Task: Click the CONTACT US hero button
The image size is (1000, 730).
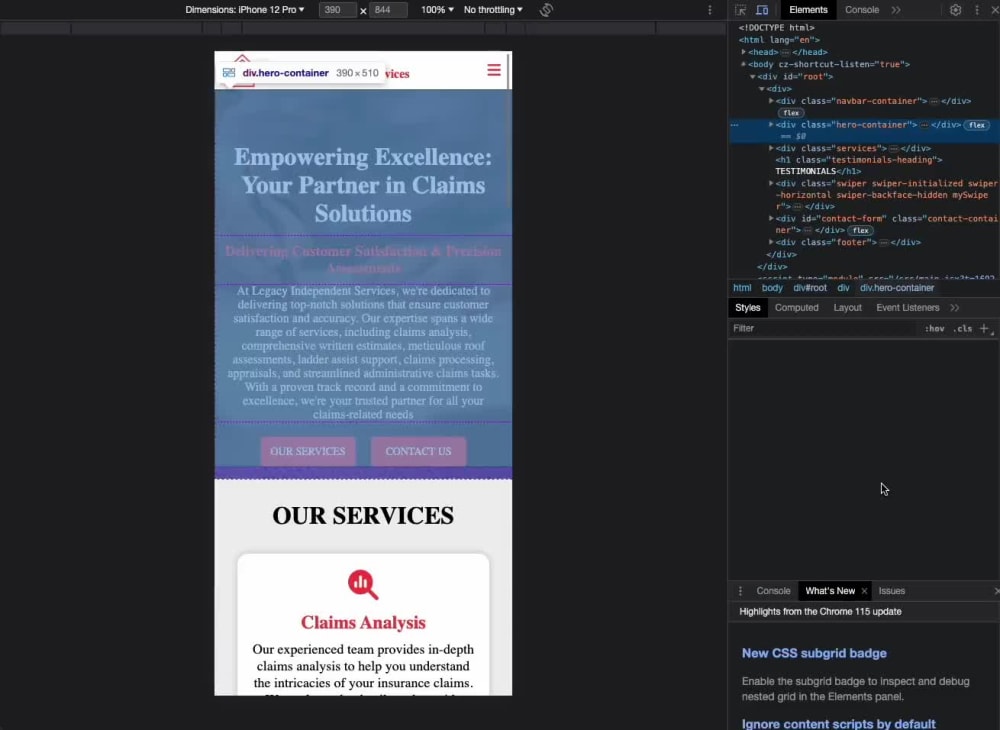Action: coord(418,451)
